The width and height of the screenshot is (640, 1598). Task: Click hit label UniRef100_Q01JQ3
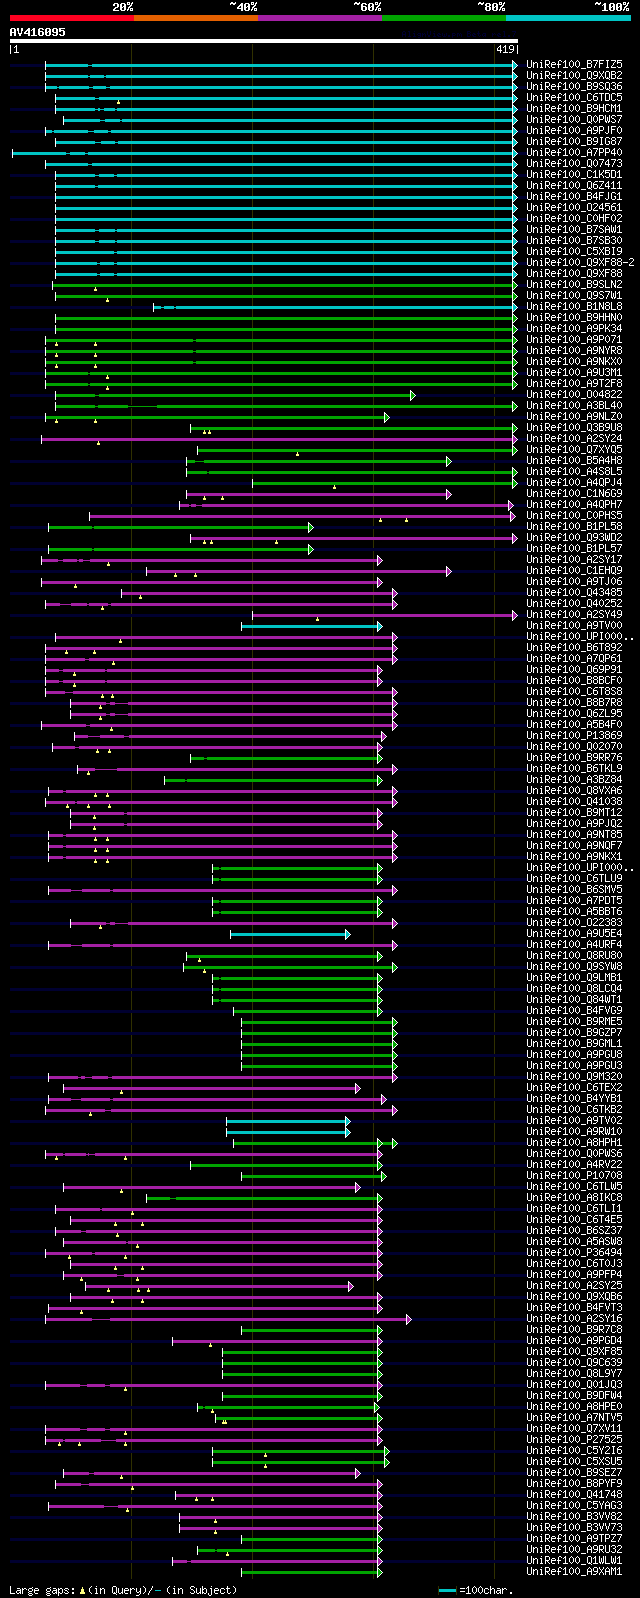(574, 1384)
